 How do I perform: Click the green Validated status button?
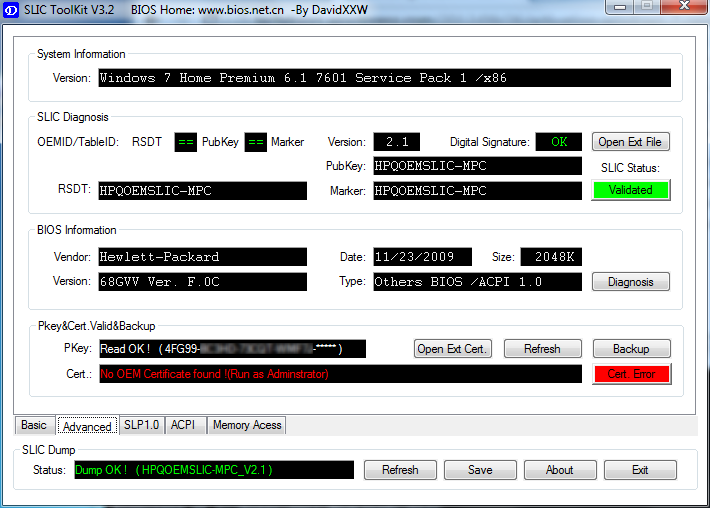point(630,190)
